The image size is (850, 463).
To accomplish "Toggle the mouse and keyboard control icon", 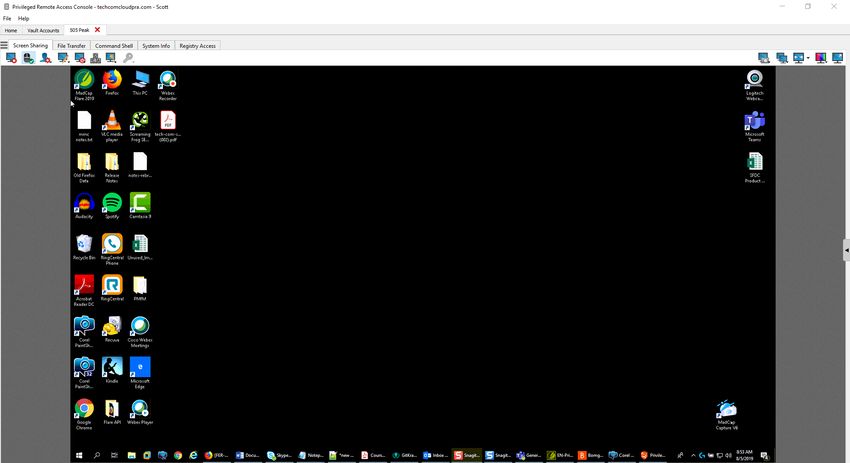I will (x=28, y=58).
